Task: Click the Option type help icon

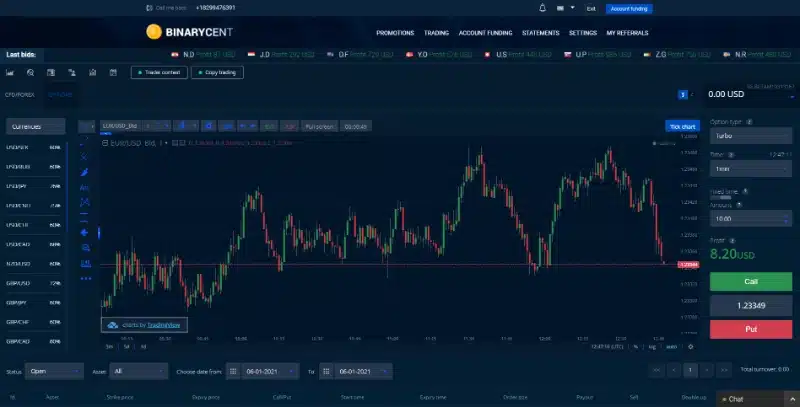Action: coord(749,122)
